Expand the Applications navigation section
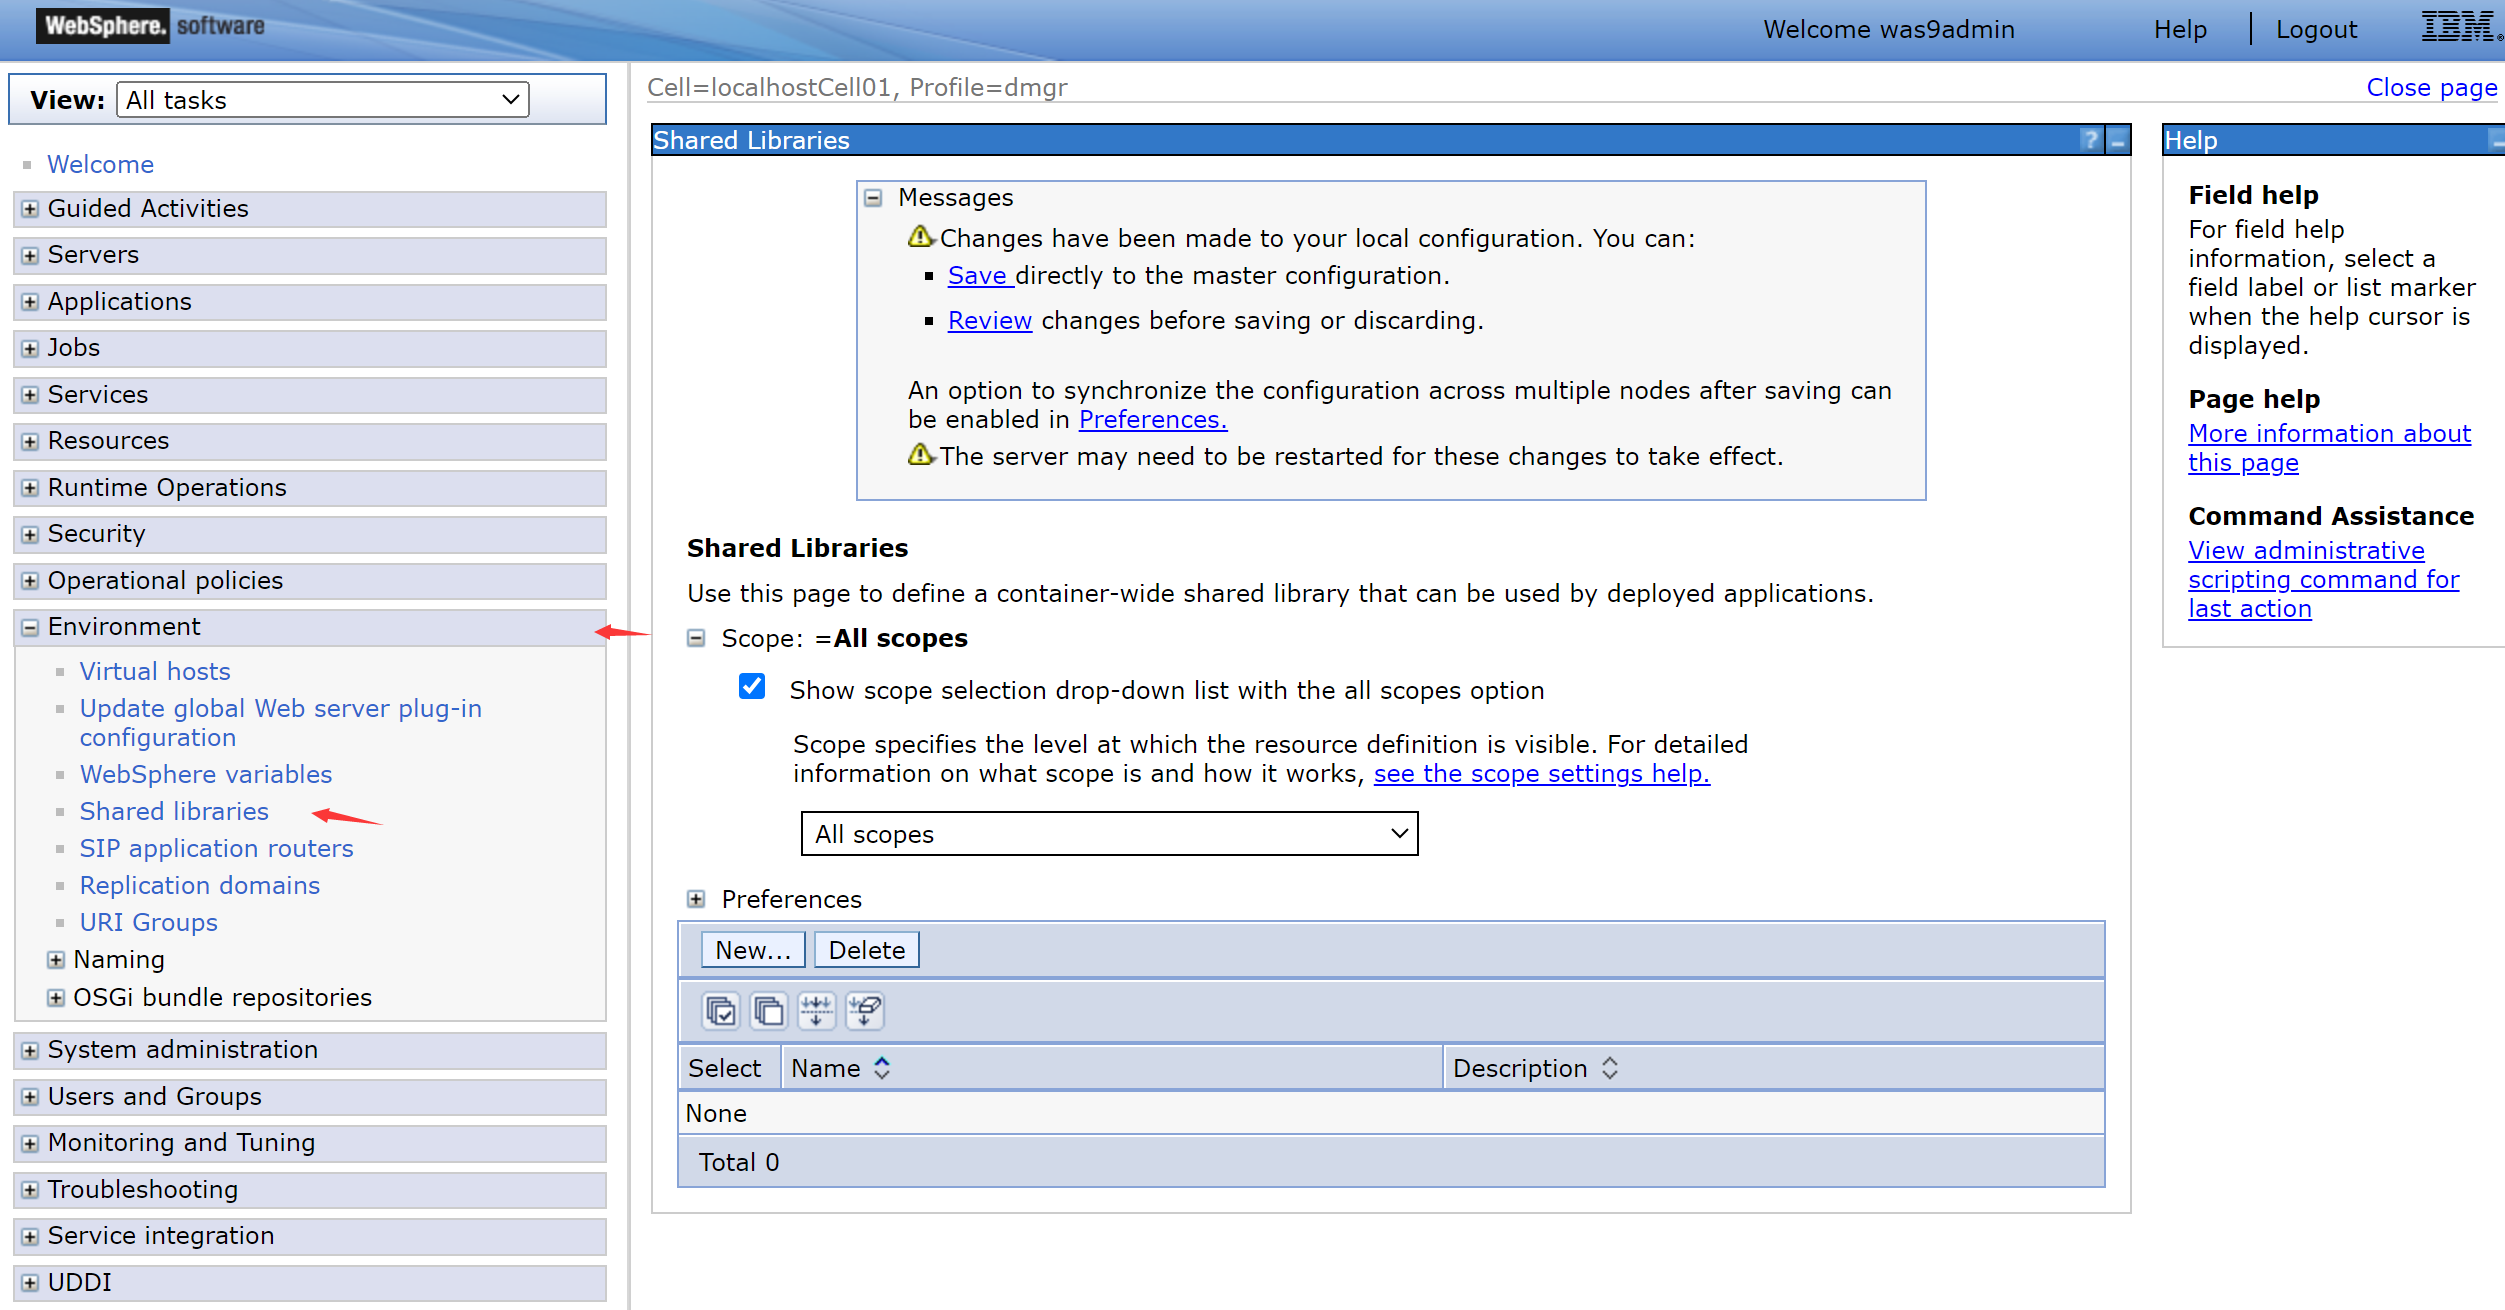Viewport: 2505px width, 1310px height. click(x=30, y=302)
